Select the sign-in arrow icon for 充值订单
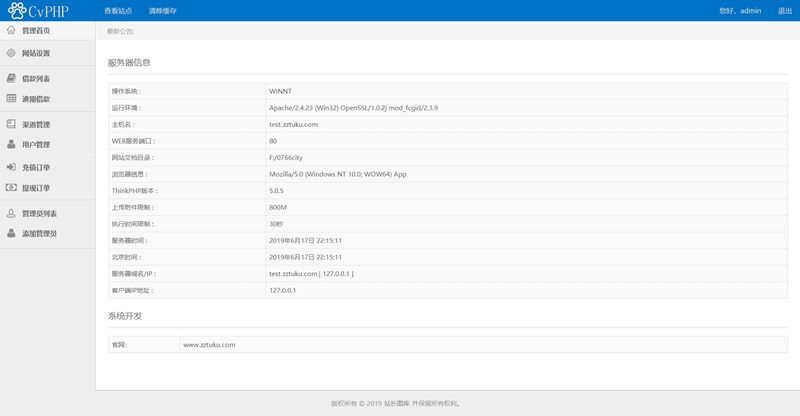The height and width of the screenshot is (416, 800). pyautogui.click(x=11, y=167)
